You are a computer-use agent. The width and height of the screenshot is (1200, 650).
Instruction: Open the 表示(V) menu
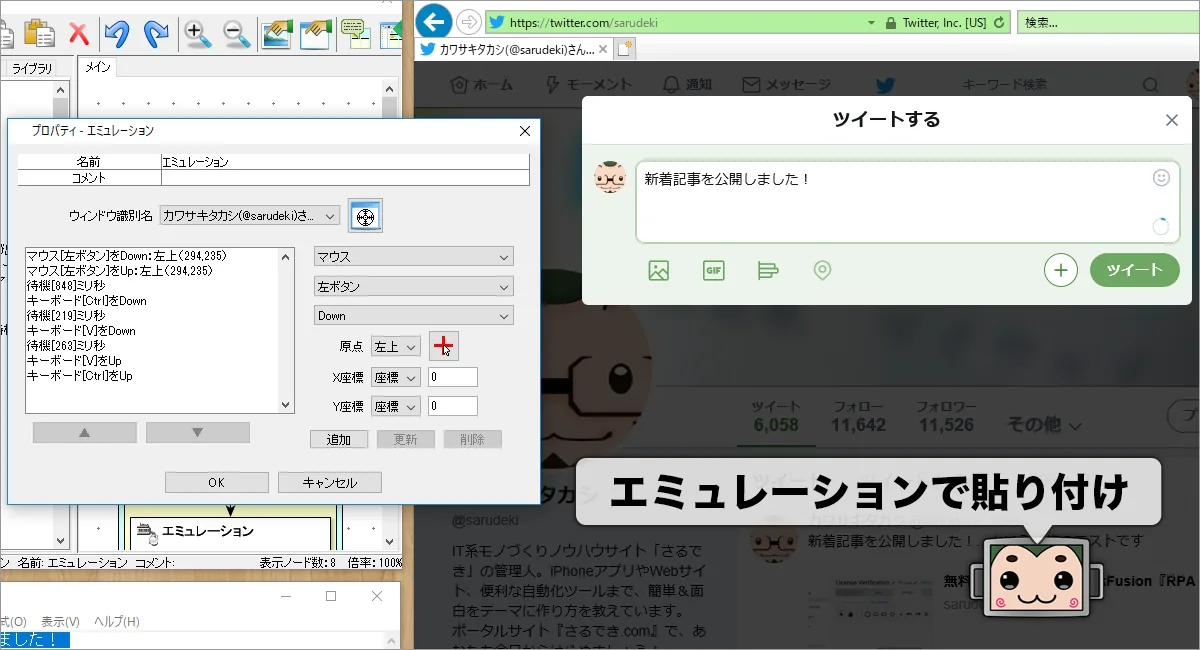tap(60, 622)
